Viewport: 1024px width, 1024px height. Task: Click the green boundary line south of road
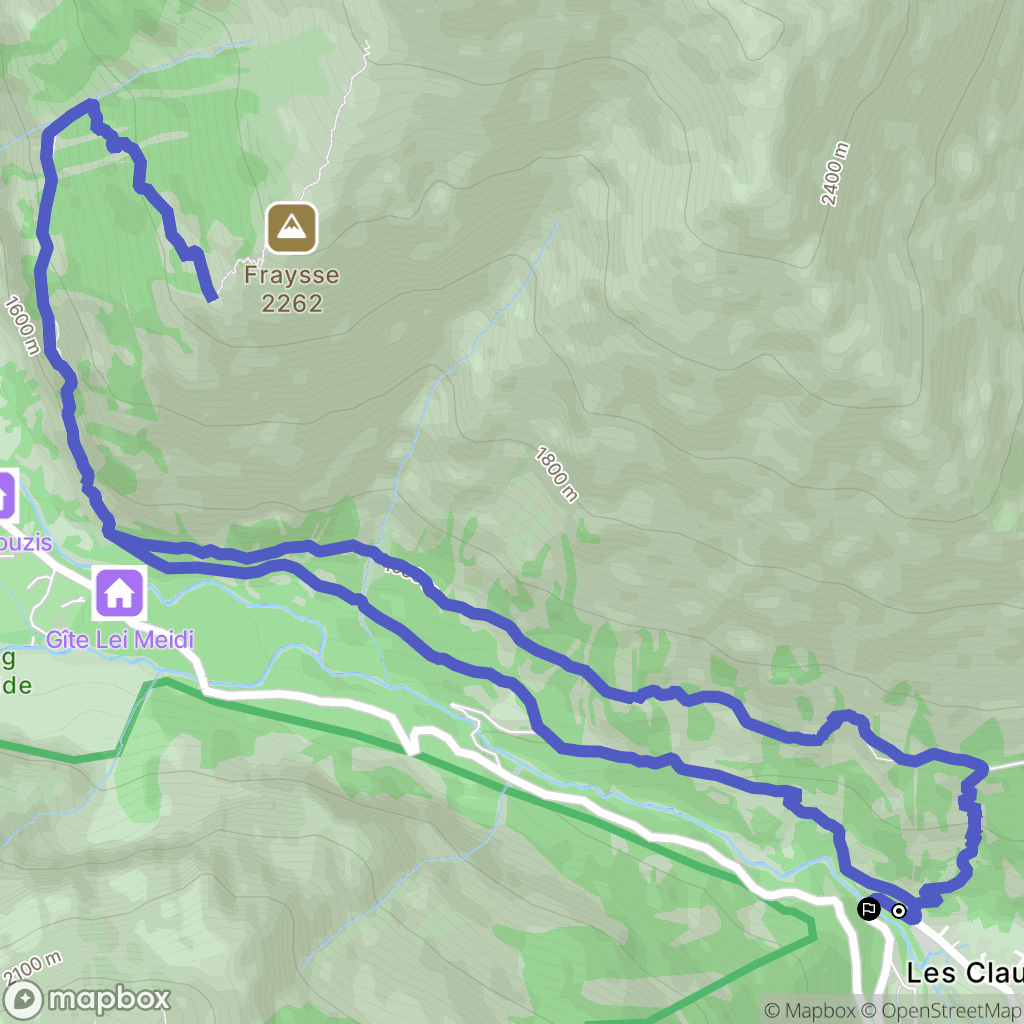click(x=418, y=754)
